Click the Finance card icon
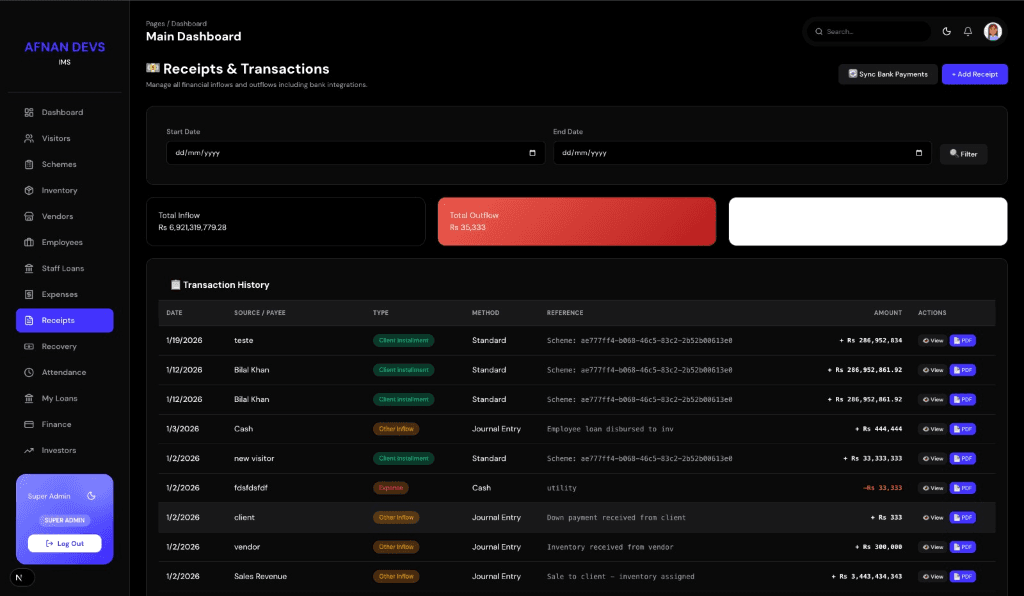Screen dimensions: 1024x596 click(x=29, y=424)
